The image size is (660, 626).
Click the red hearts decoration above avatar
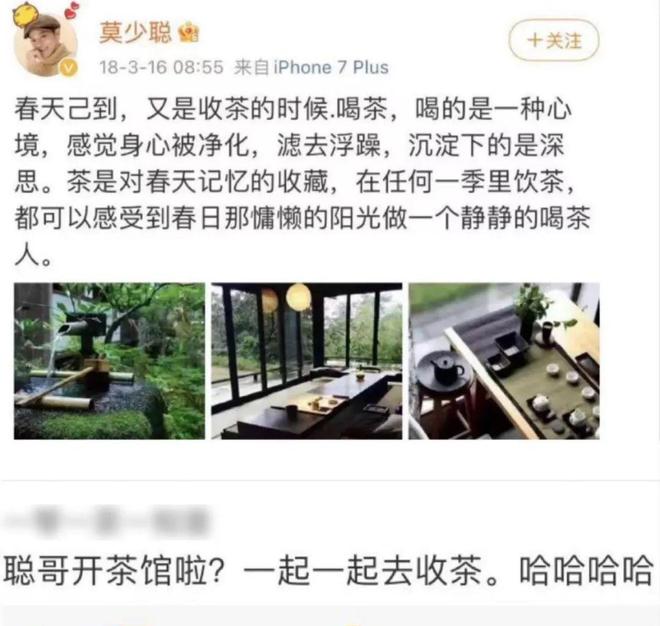click(x=72, y=10)
